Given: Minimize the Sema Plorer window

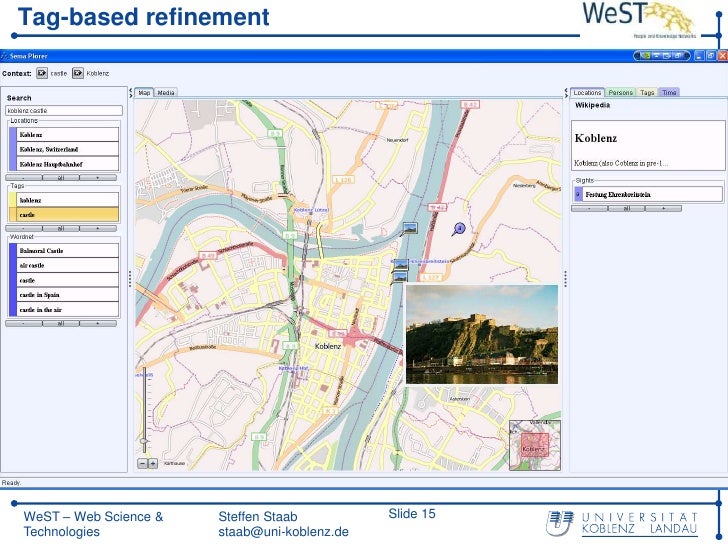Looking at the screenshot, I should tap(699, 56).
